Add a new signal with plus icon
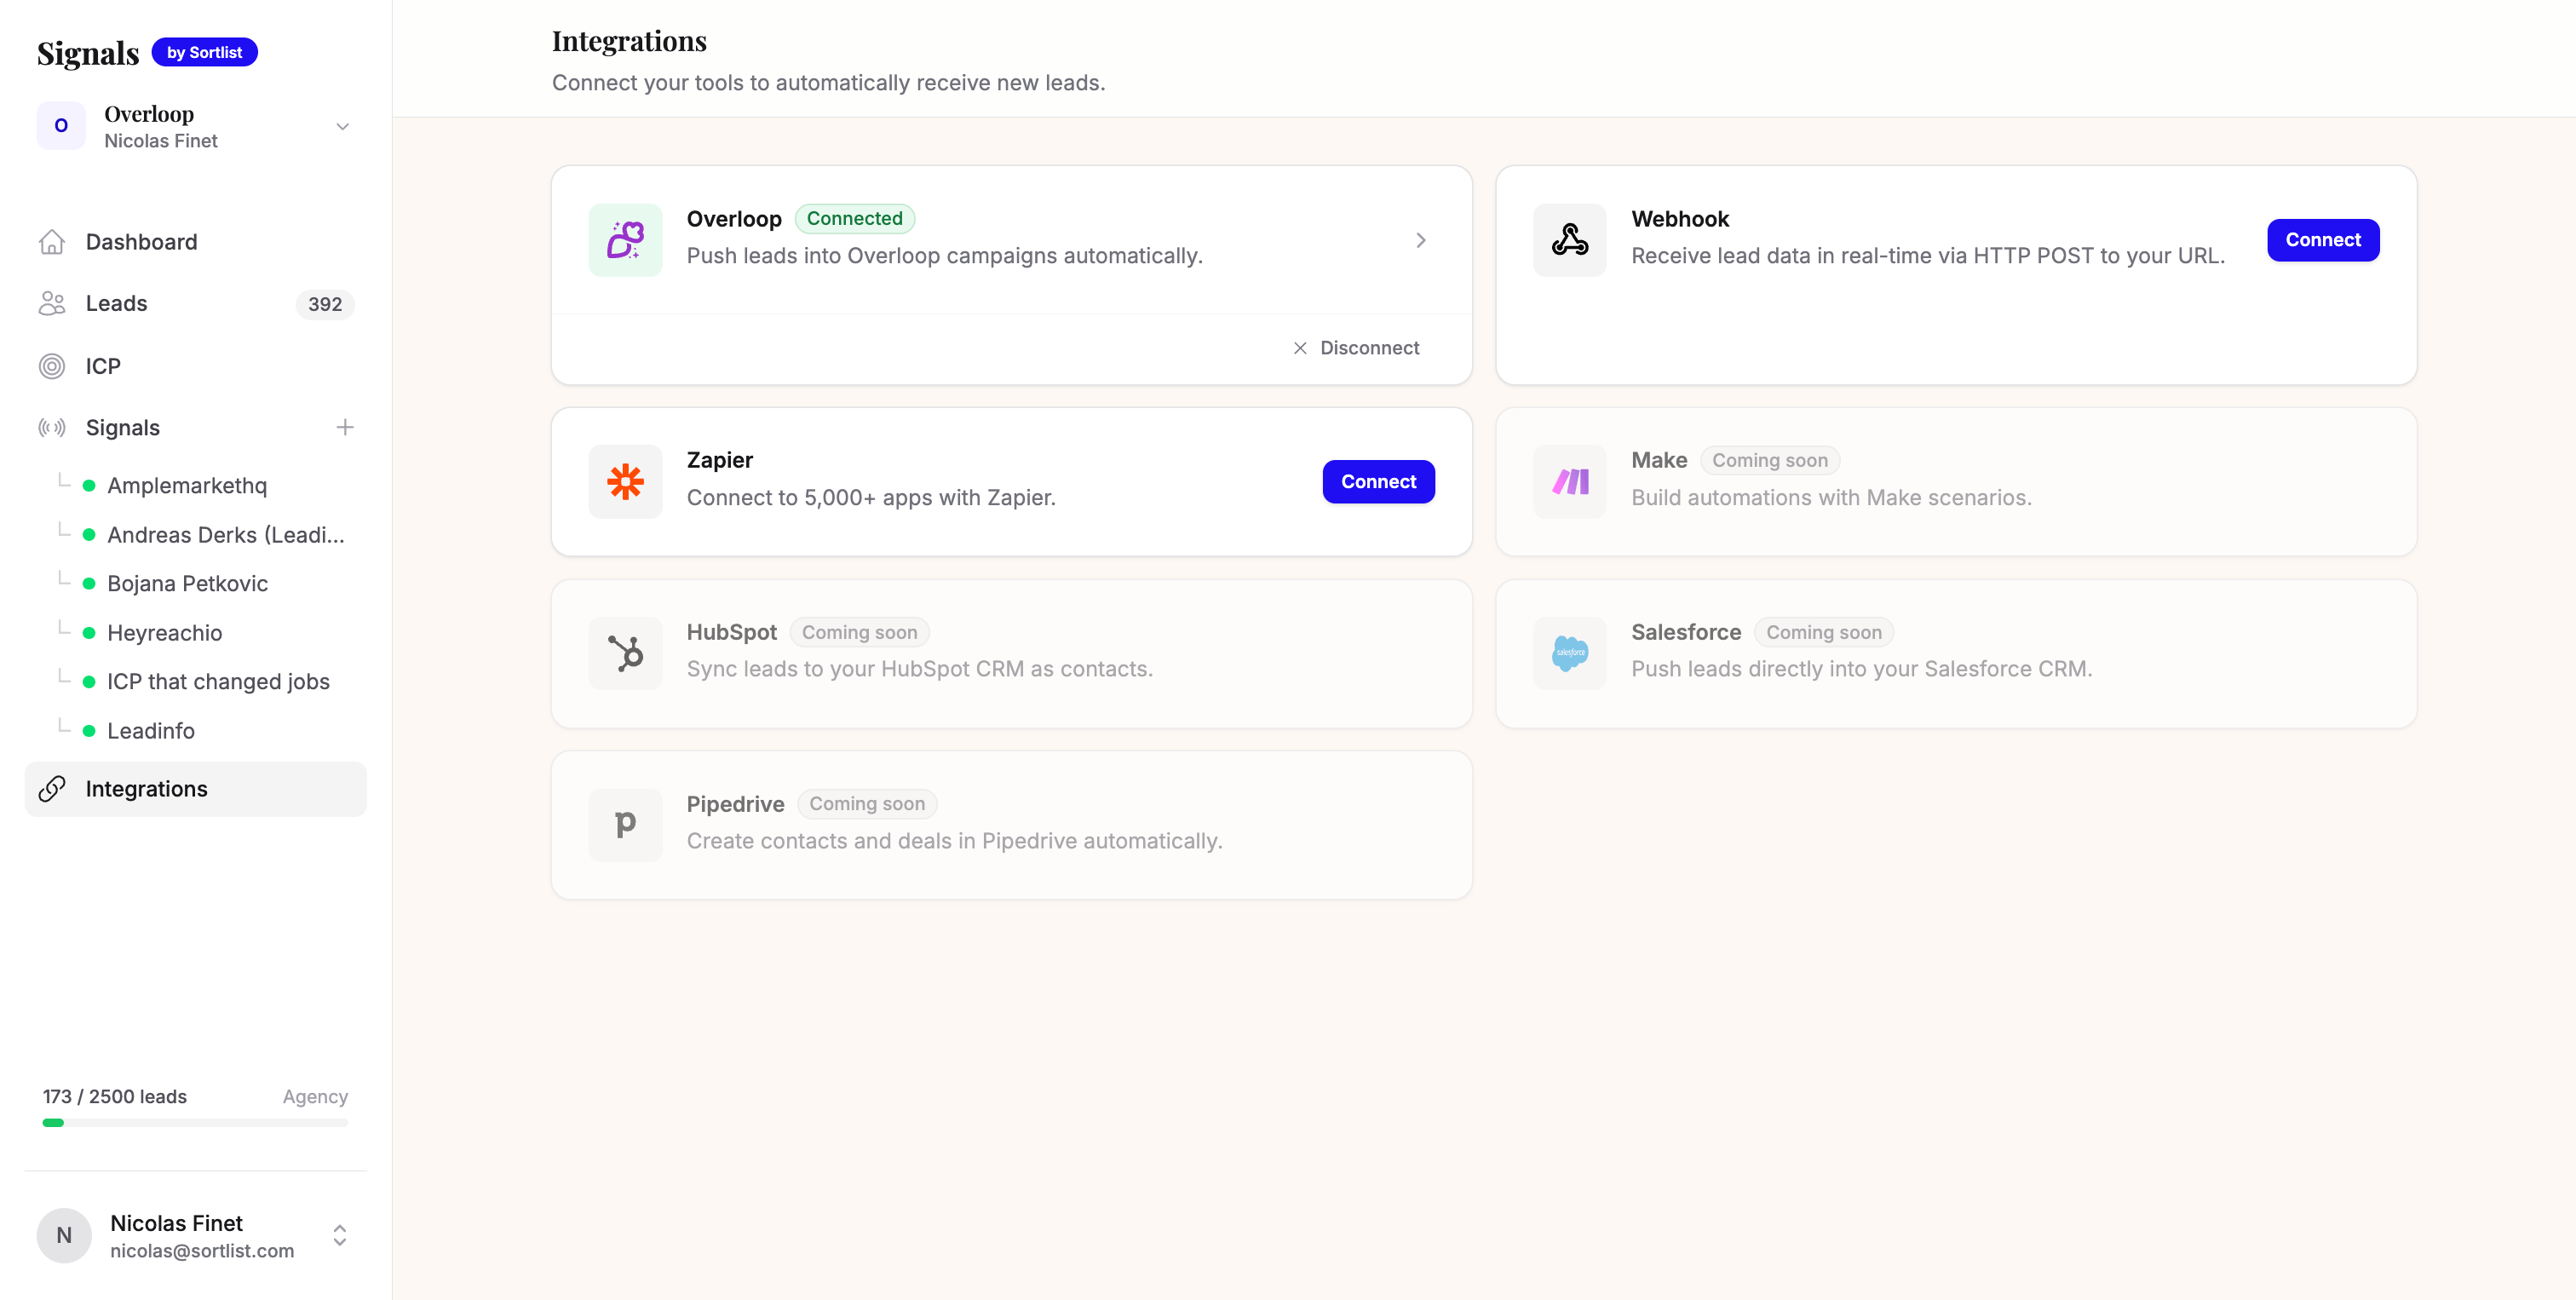 pyautogui.click(x=345, y=428)
